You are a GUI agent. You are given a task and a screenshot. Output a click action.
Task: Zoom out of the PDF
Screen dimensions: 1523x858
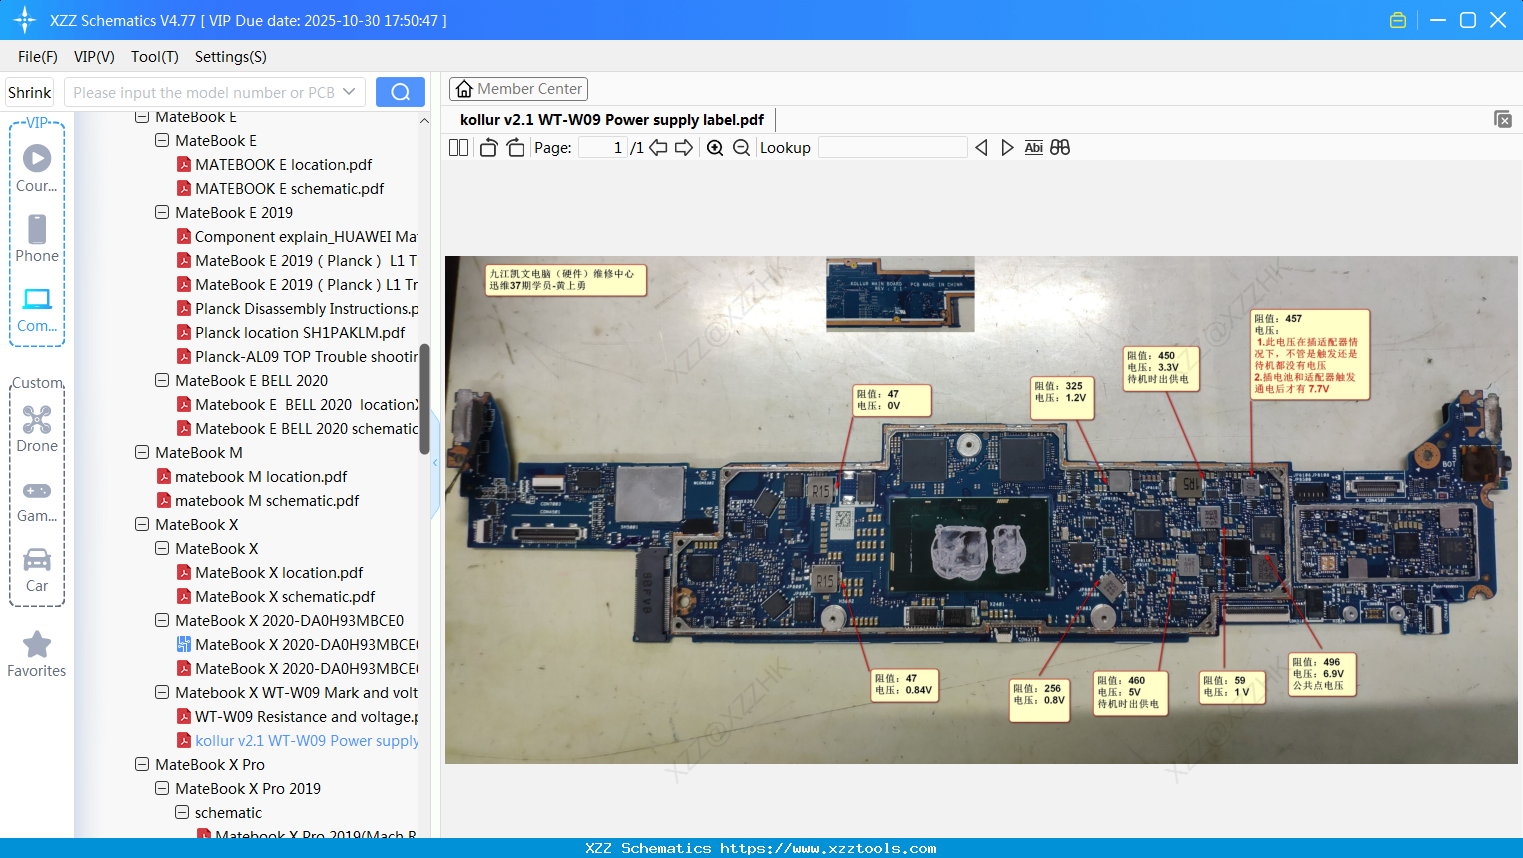pyautogui.click(x=741, y=148)
